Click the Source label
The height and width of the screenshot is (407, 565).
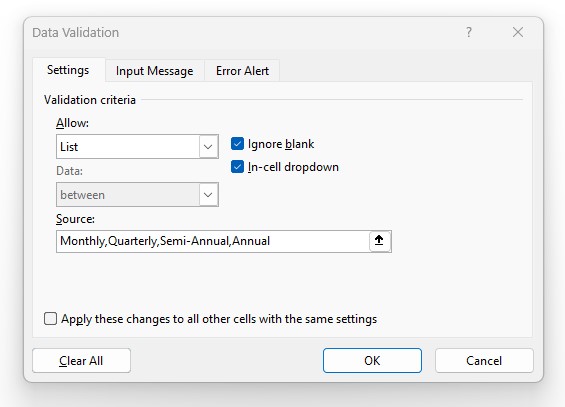tap(75, 219)
